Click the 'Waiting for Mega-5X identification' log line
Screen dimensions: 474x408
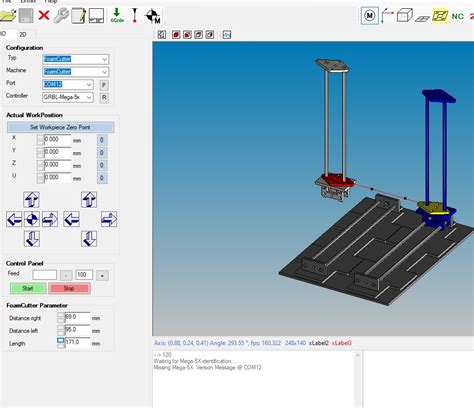pyautogui.click(x=195, y=361)
